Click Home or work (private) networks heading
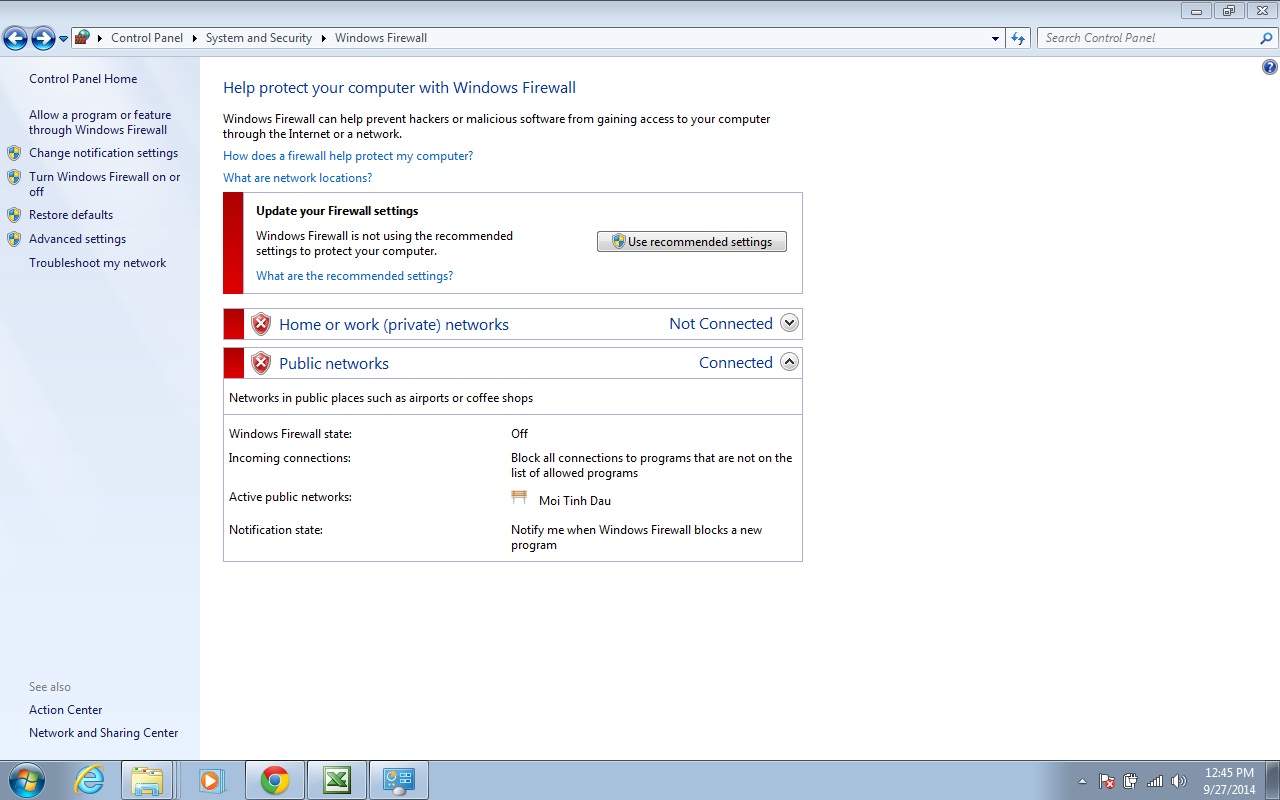1280x800 pixels. pos(394,325)
